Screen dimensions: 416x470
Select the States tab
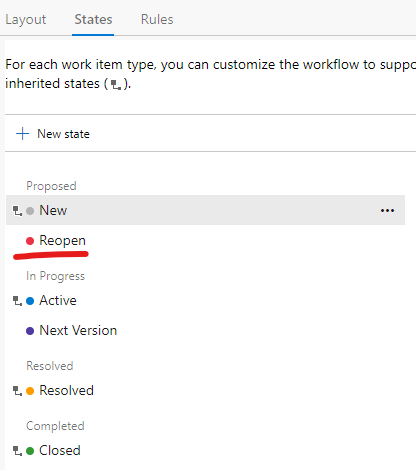[x=93, y=19]
